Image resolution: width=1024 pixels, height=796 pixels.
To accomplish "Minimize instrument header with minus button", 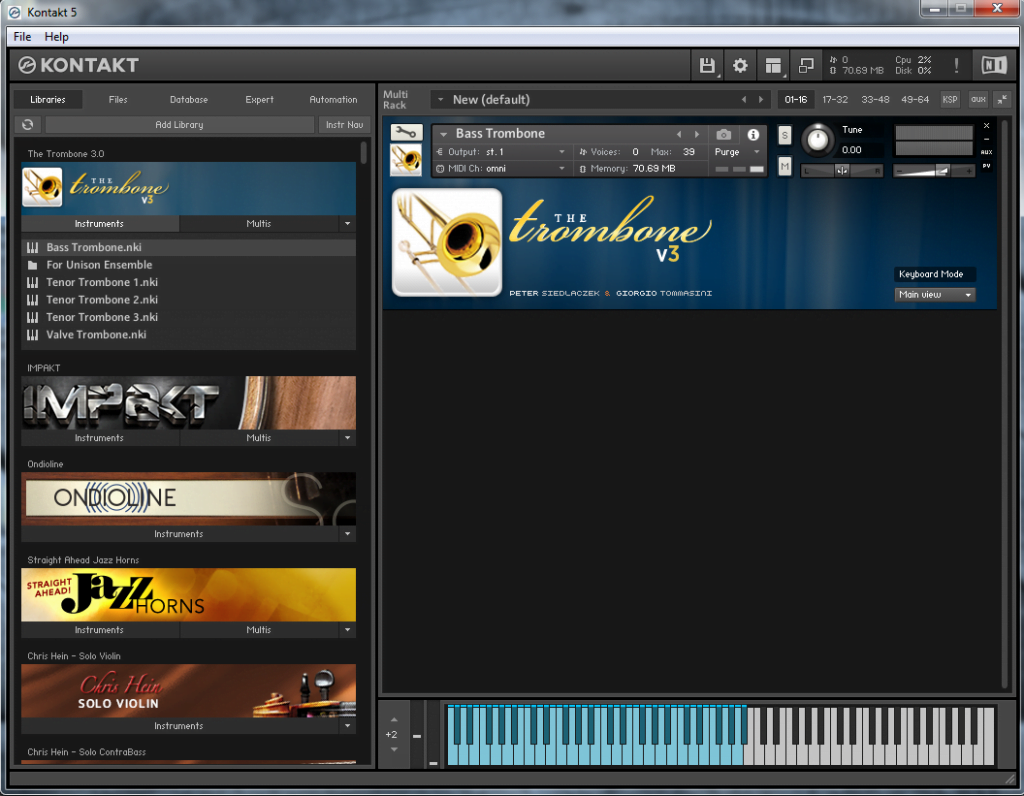I will click(986, 138).
